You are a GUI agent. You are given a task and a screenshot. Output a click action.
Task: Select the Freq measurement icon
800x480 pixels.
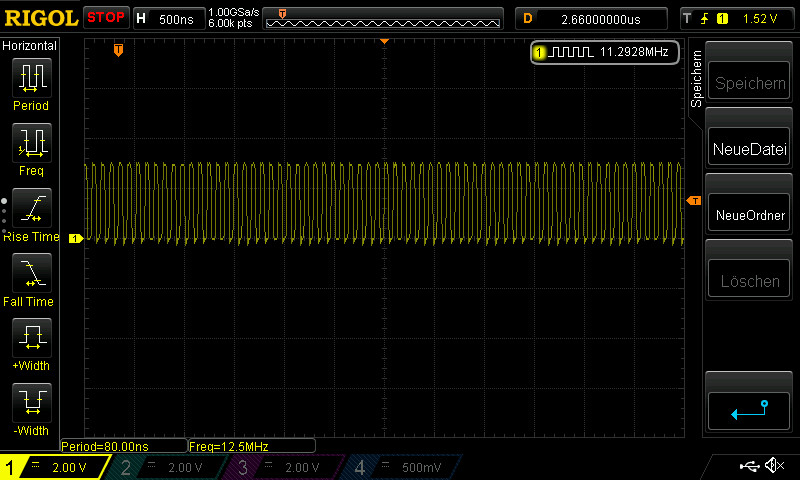[x=32, y=142]
